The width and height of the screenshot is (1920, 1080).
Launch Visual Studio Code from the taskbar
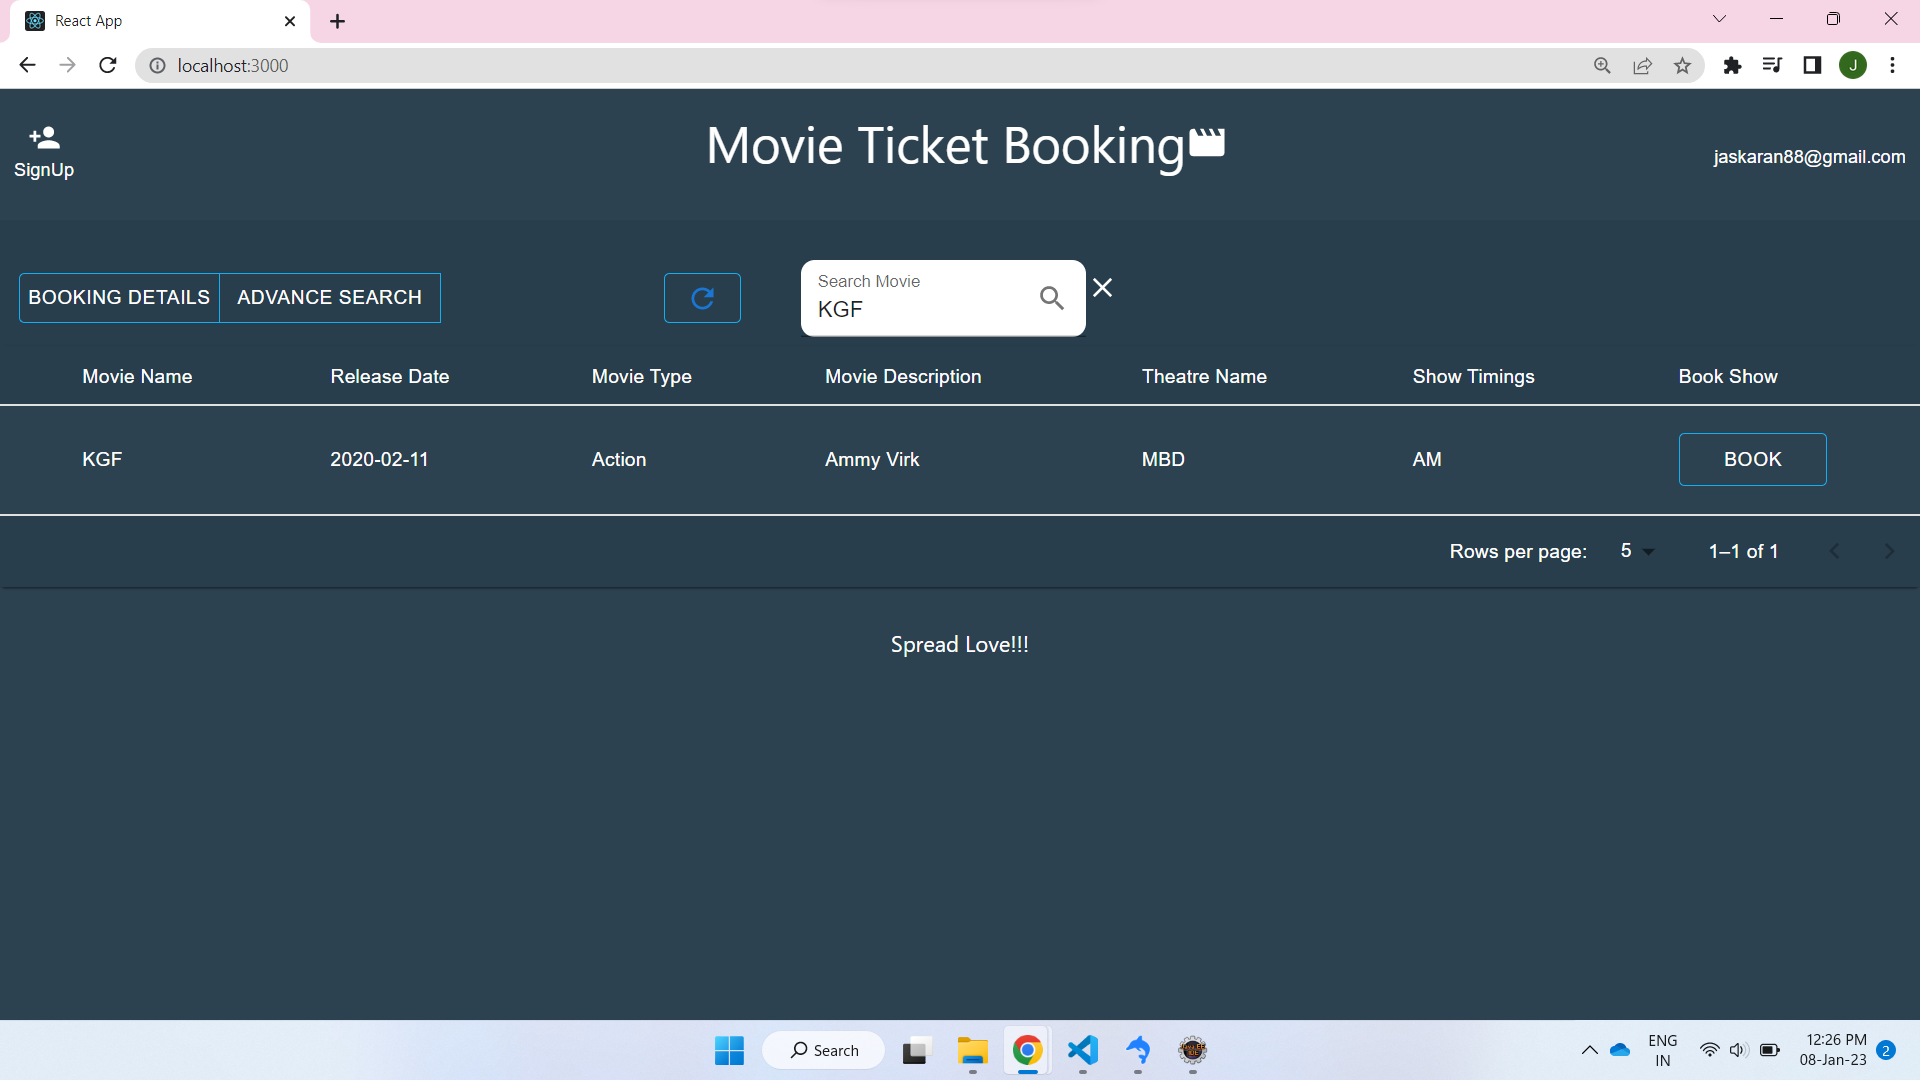pyautogui.click(x=1083, y=1050)
